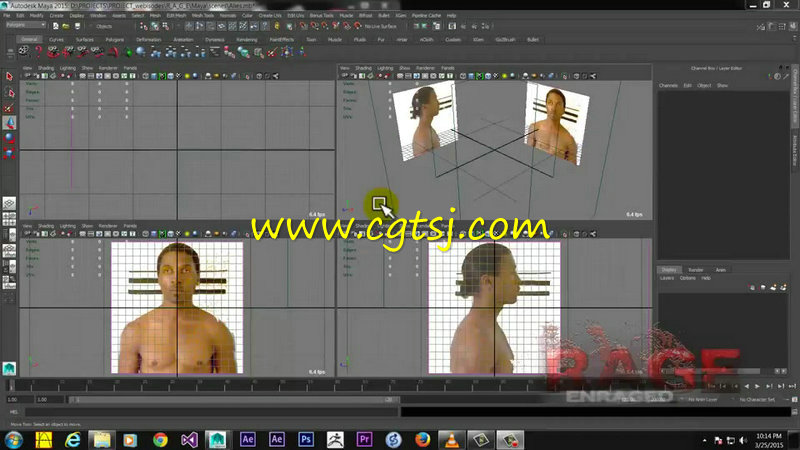Click the Maya home icon below the layout buttons
Viewport: 800px width, 450px height.
point(9,368)
